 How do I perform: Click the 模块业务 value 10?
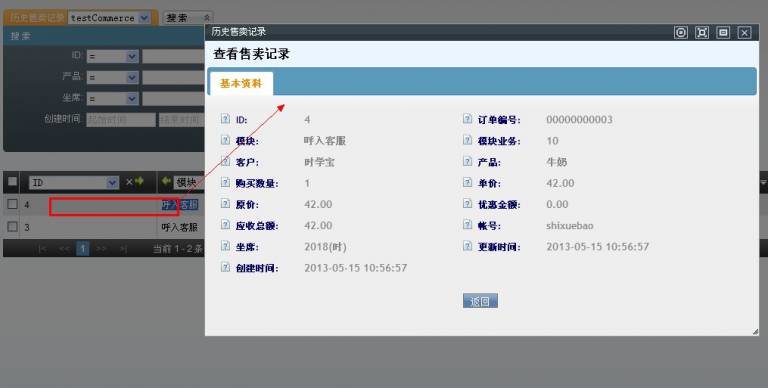coord(552,141)
